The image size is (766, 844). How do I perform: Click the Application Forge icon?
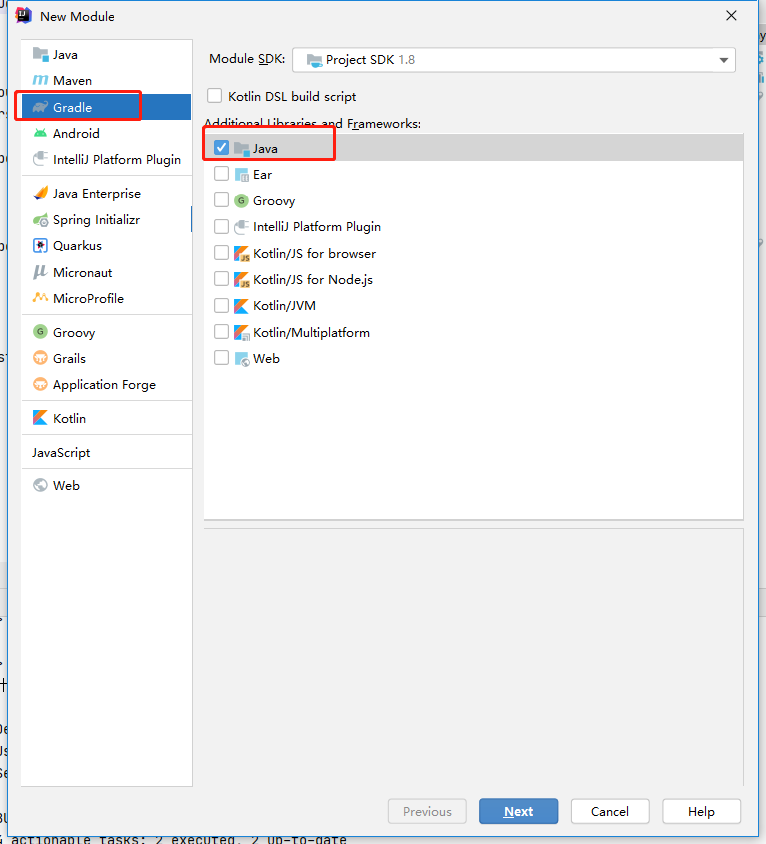pos(40,384)
